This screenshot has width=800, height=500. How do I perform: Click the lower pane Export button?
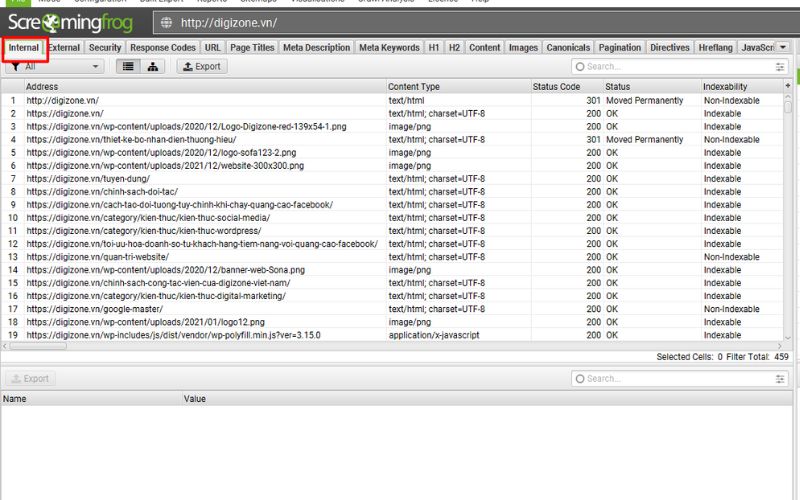30,379
